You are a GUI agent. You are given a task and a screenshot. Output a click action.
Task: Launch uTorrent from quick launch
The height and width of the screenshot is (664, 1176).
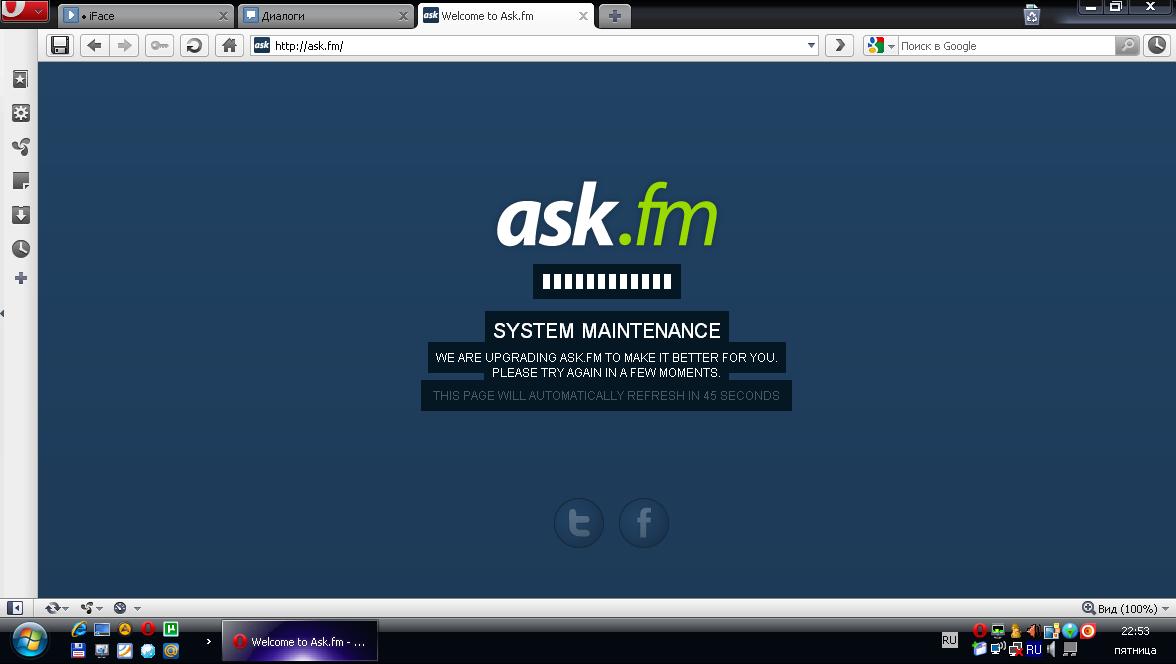pos(171,629)
